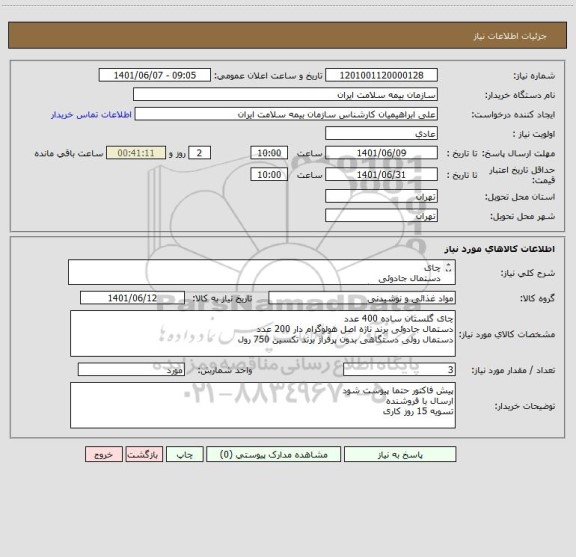
Task: Click the پاسخ به نیاز button
Action: (x=400, y=454)
